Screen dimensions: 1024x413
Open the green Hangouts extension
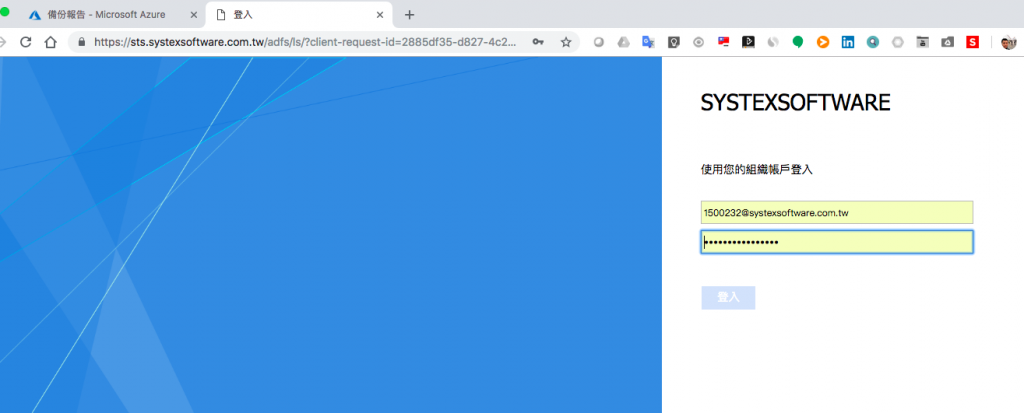click(x=798, y=42)
